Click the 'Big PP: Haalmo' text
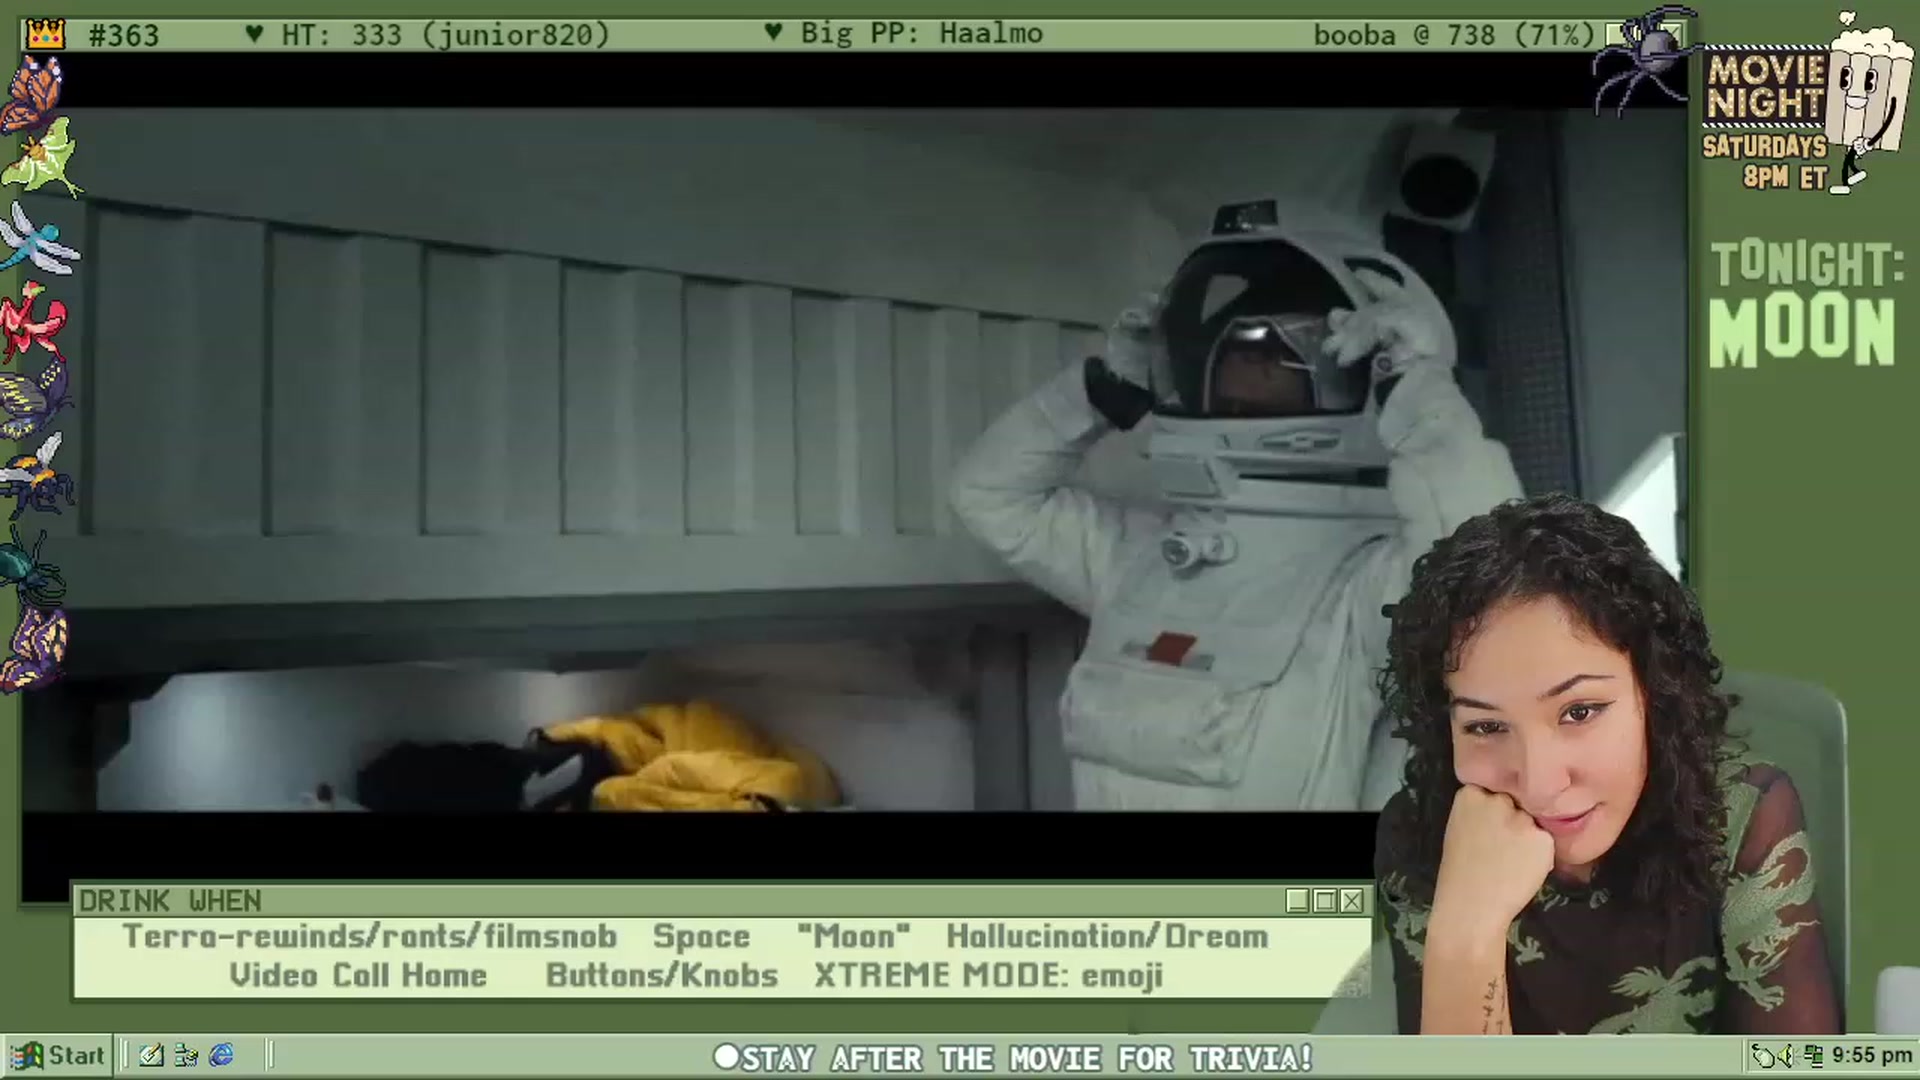1920x1080 pixels. click(x=921, y=34)
